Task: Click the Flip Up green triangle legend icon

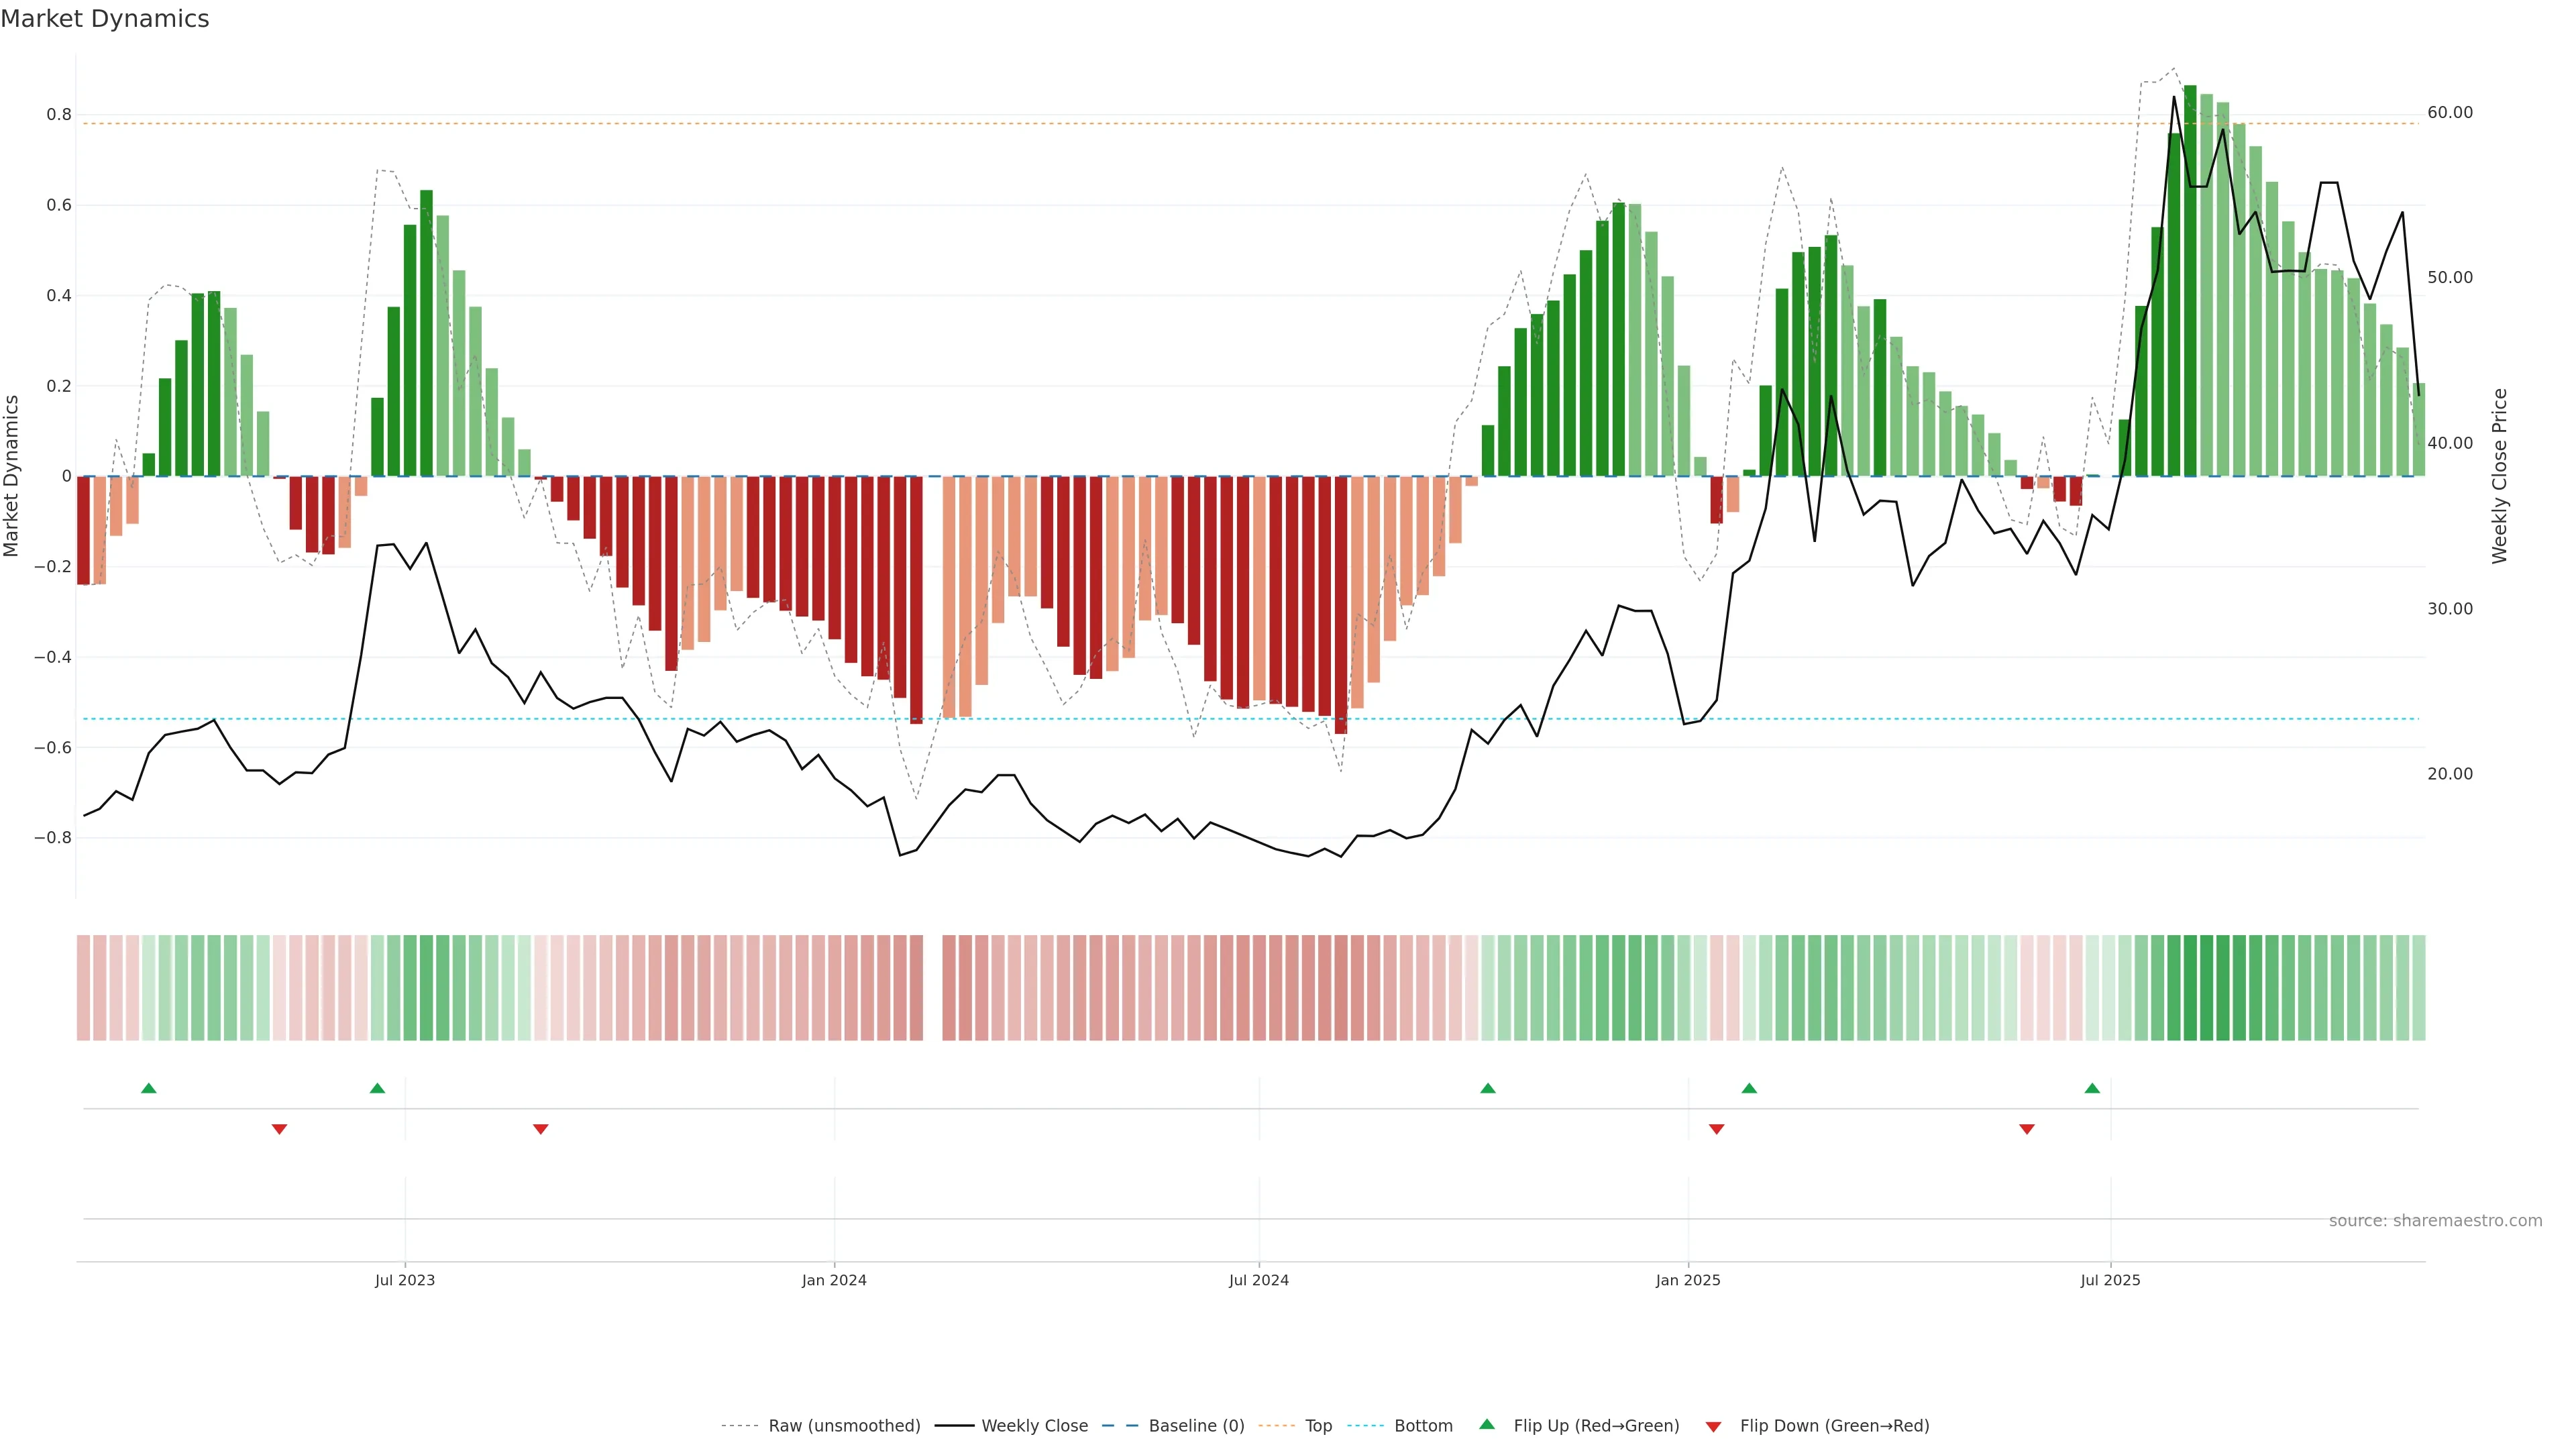Action: coord(1487,1424)
